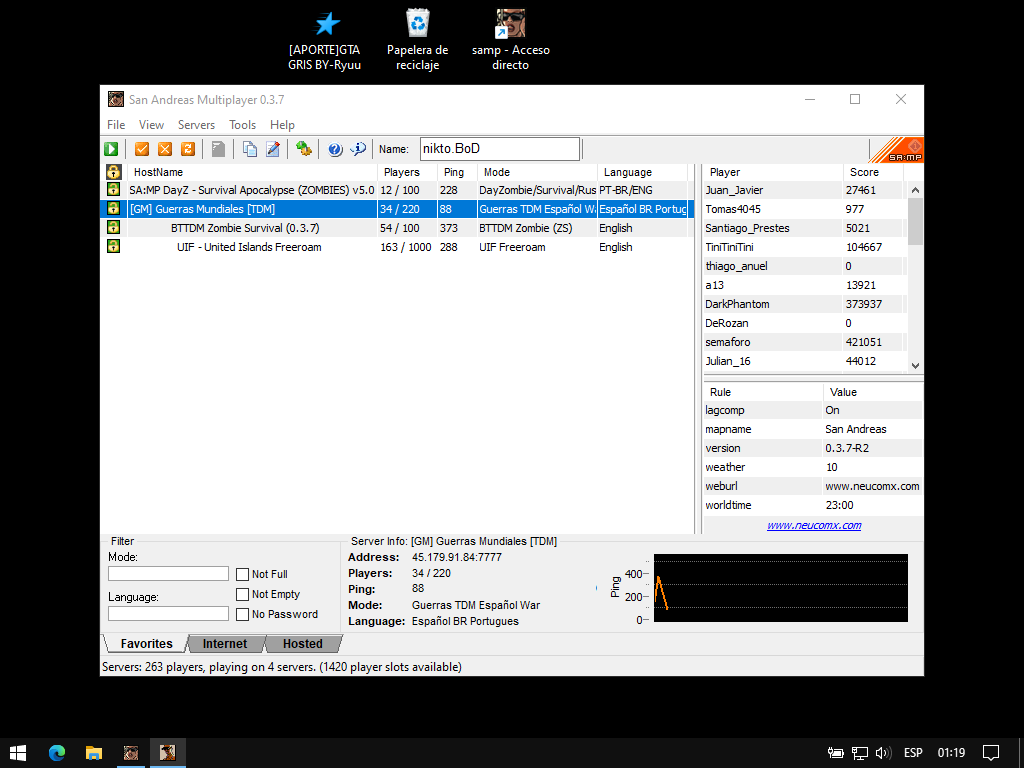Open Server Properties pencil icon
Viewport: 1024px width, 768px height.
[272, 149]
